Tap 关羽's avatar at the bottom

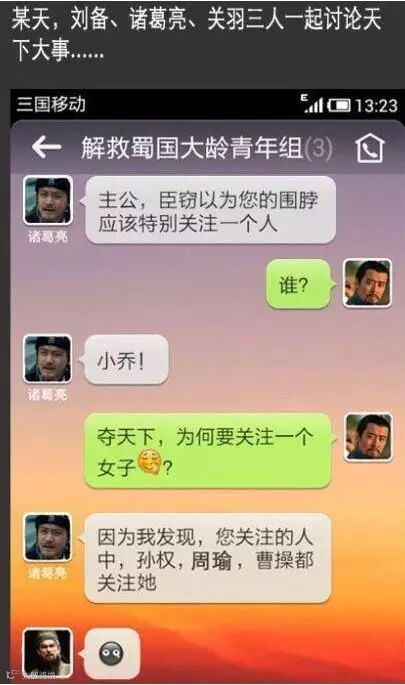pyautogui.click(x=47, y=653)
